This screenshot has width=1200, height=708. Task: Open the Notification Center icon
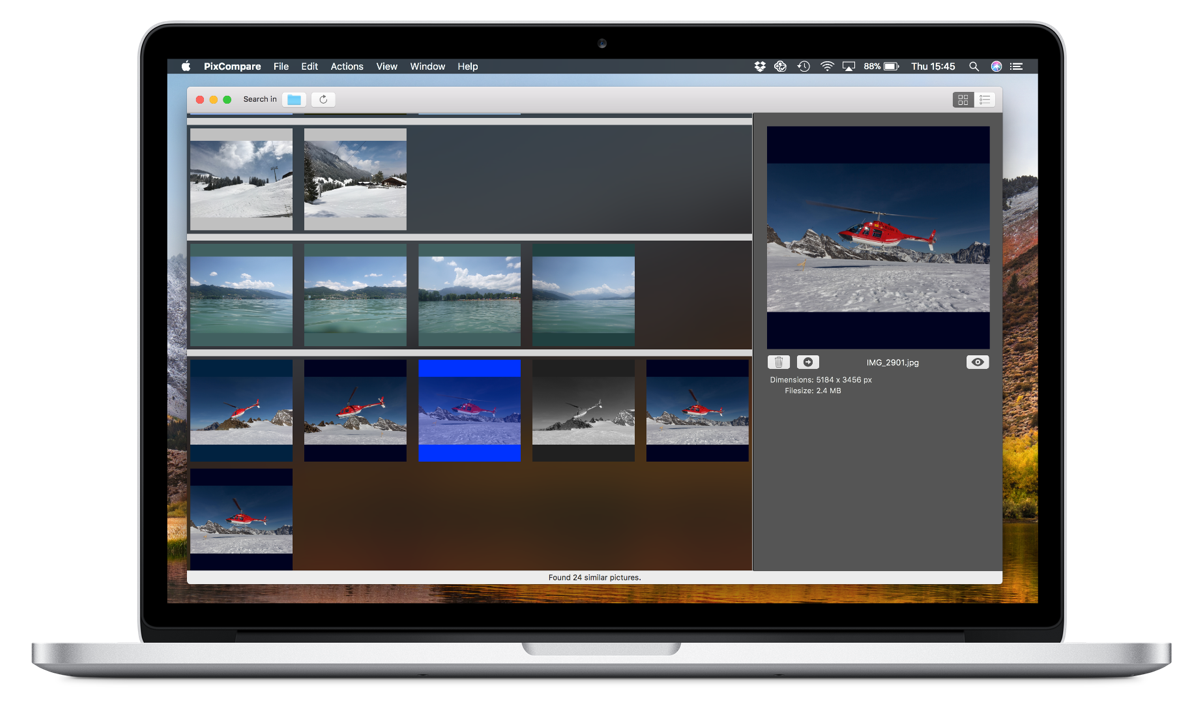pos(1017,66)
